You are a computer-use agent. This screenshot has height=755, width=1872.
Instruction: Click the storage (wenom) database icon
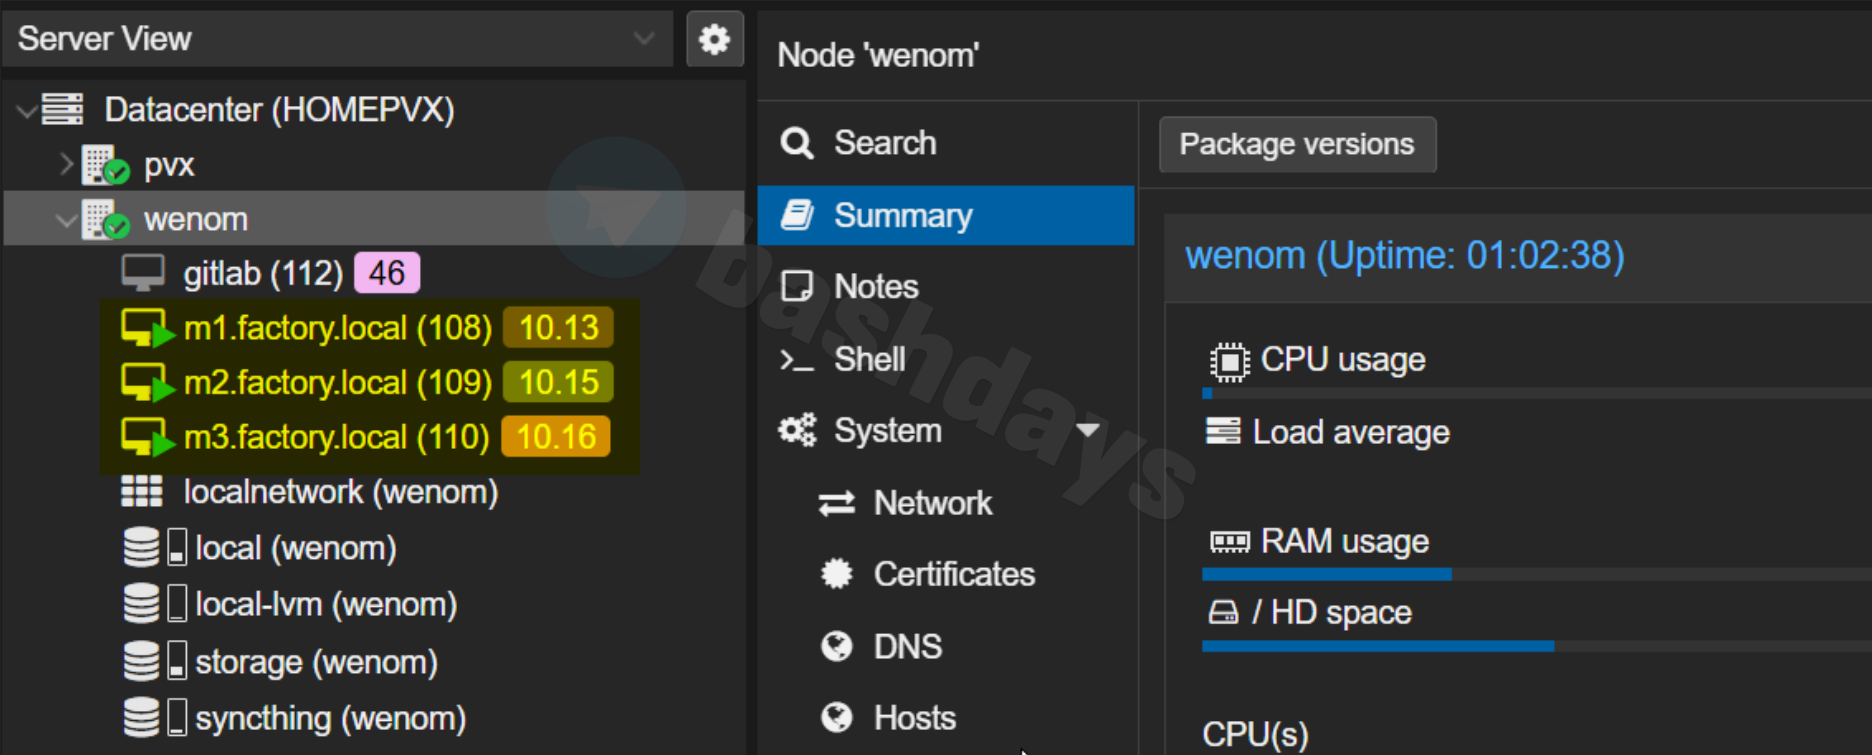[x=142, y=661]
